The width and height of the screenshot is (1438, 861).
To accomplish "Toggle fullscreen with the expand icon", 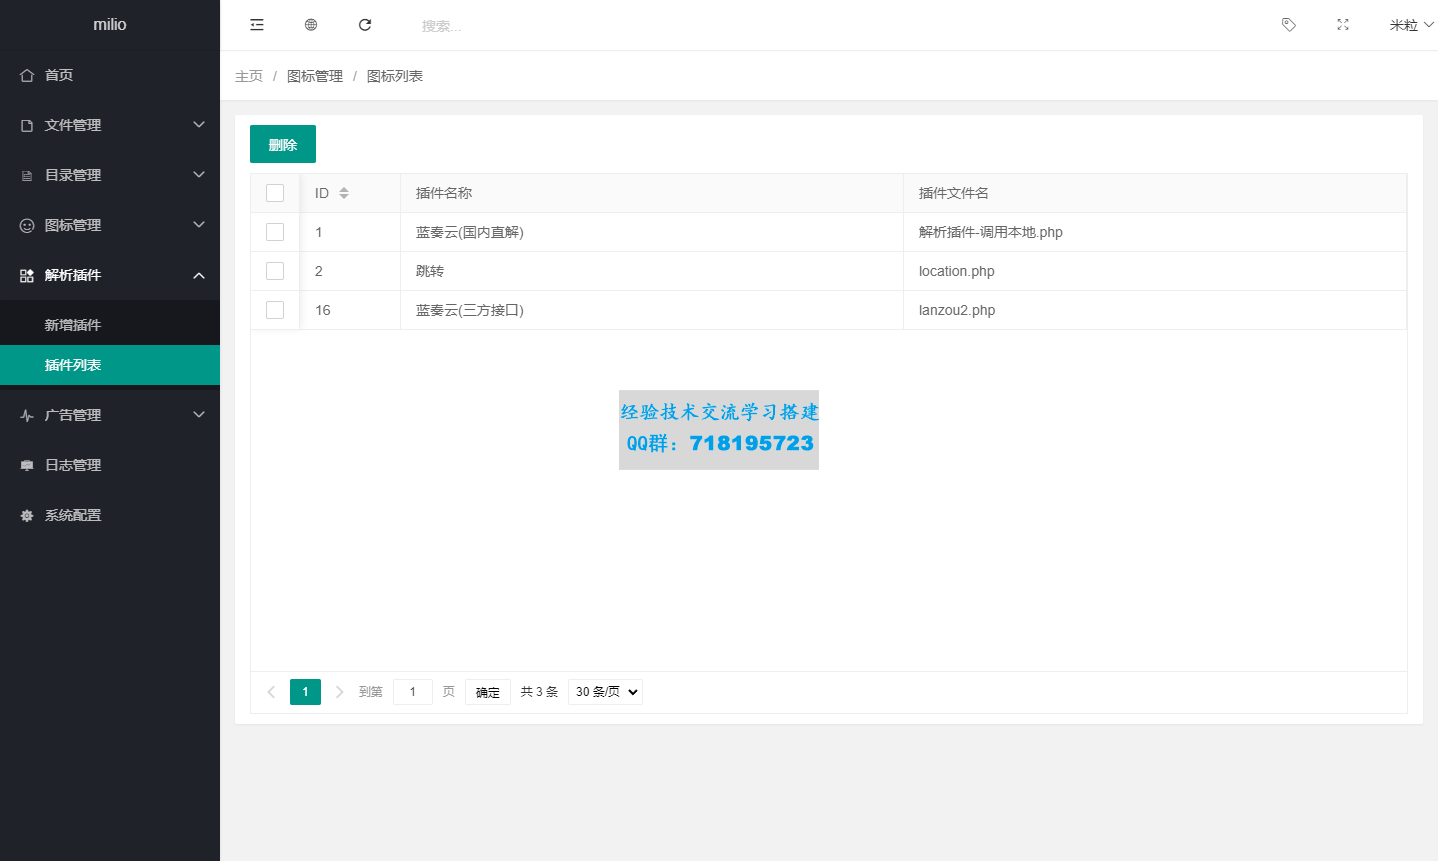I will point(1343,25).
